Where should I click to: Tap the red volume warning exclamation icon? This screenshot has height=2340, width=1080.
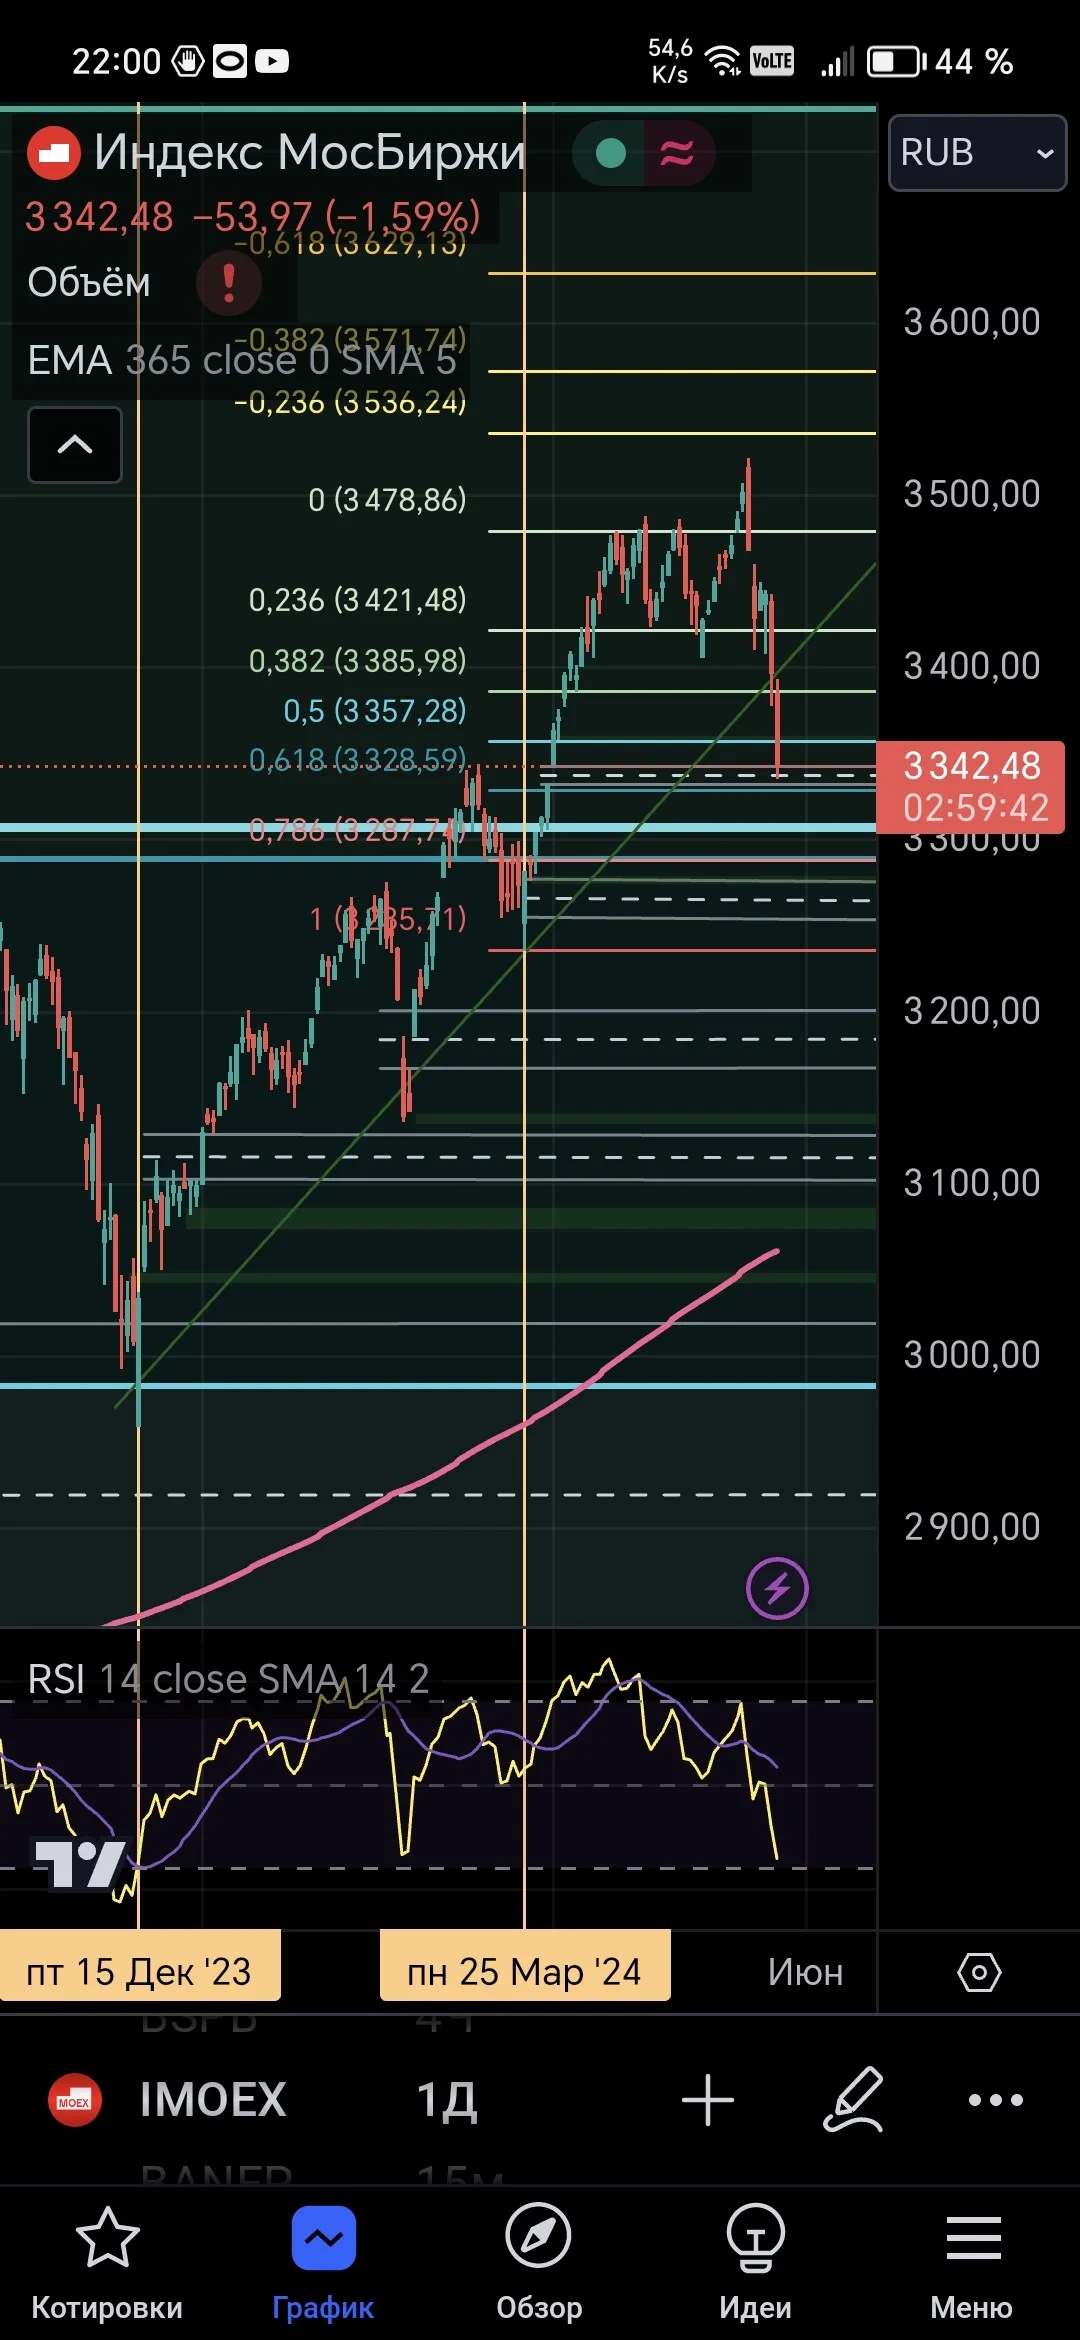pos(229,283)
